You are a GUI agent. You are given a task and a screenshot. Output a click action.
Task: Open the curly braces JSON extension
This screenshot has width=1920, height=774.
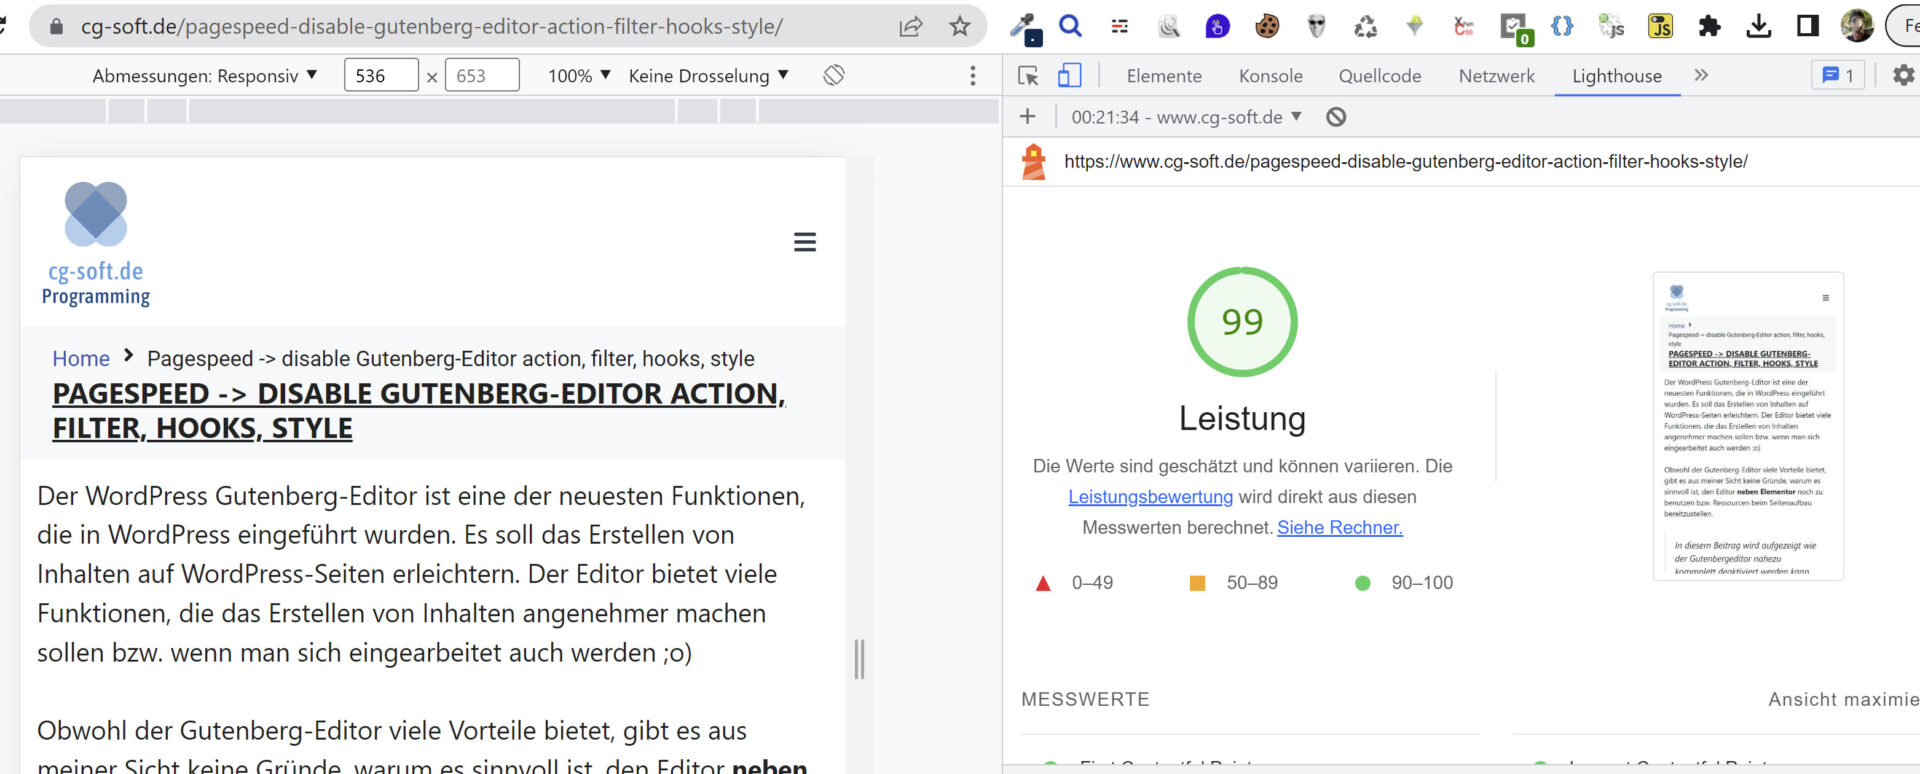pos(1562,26)
